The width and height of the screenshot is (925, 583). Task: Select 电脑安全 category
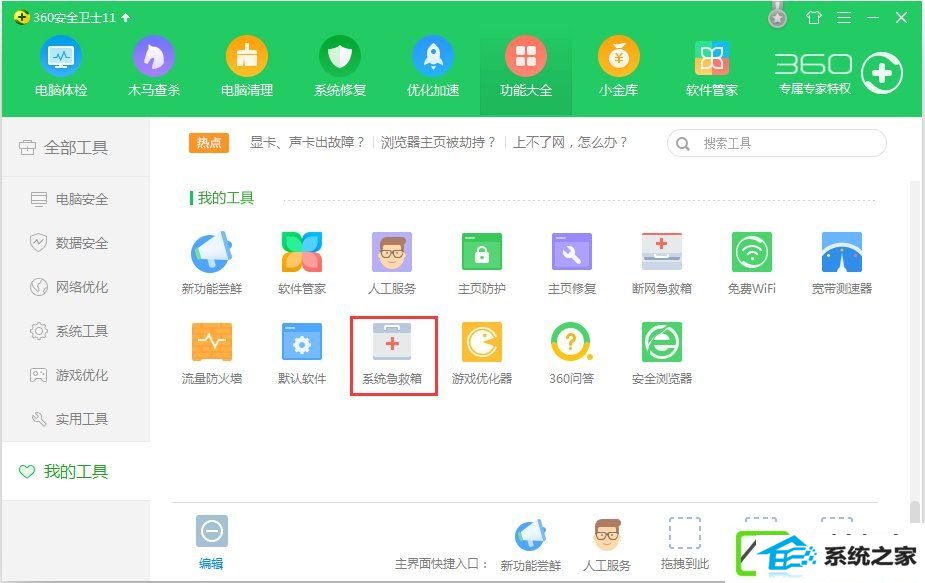tap(76, 199)
